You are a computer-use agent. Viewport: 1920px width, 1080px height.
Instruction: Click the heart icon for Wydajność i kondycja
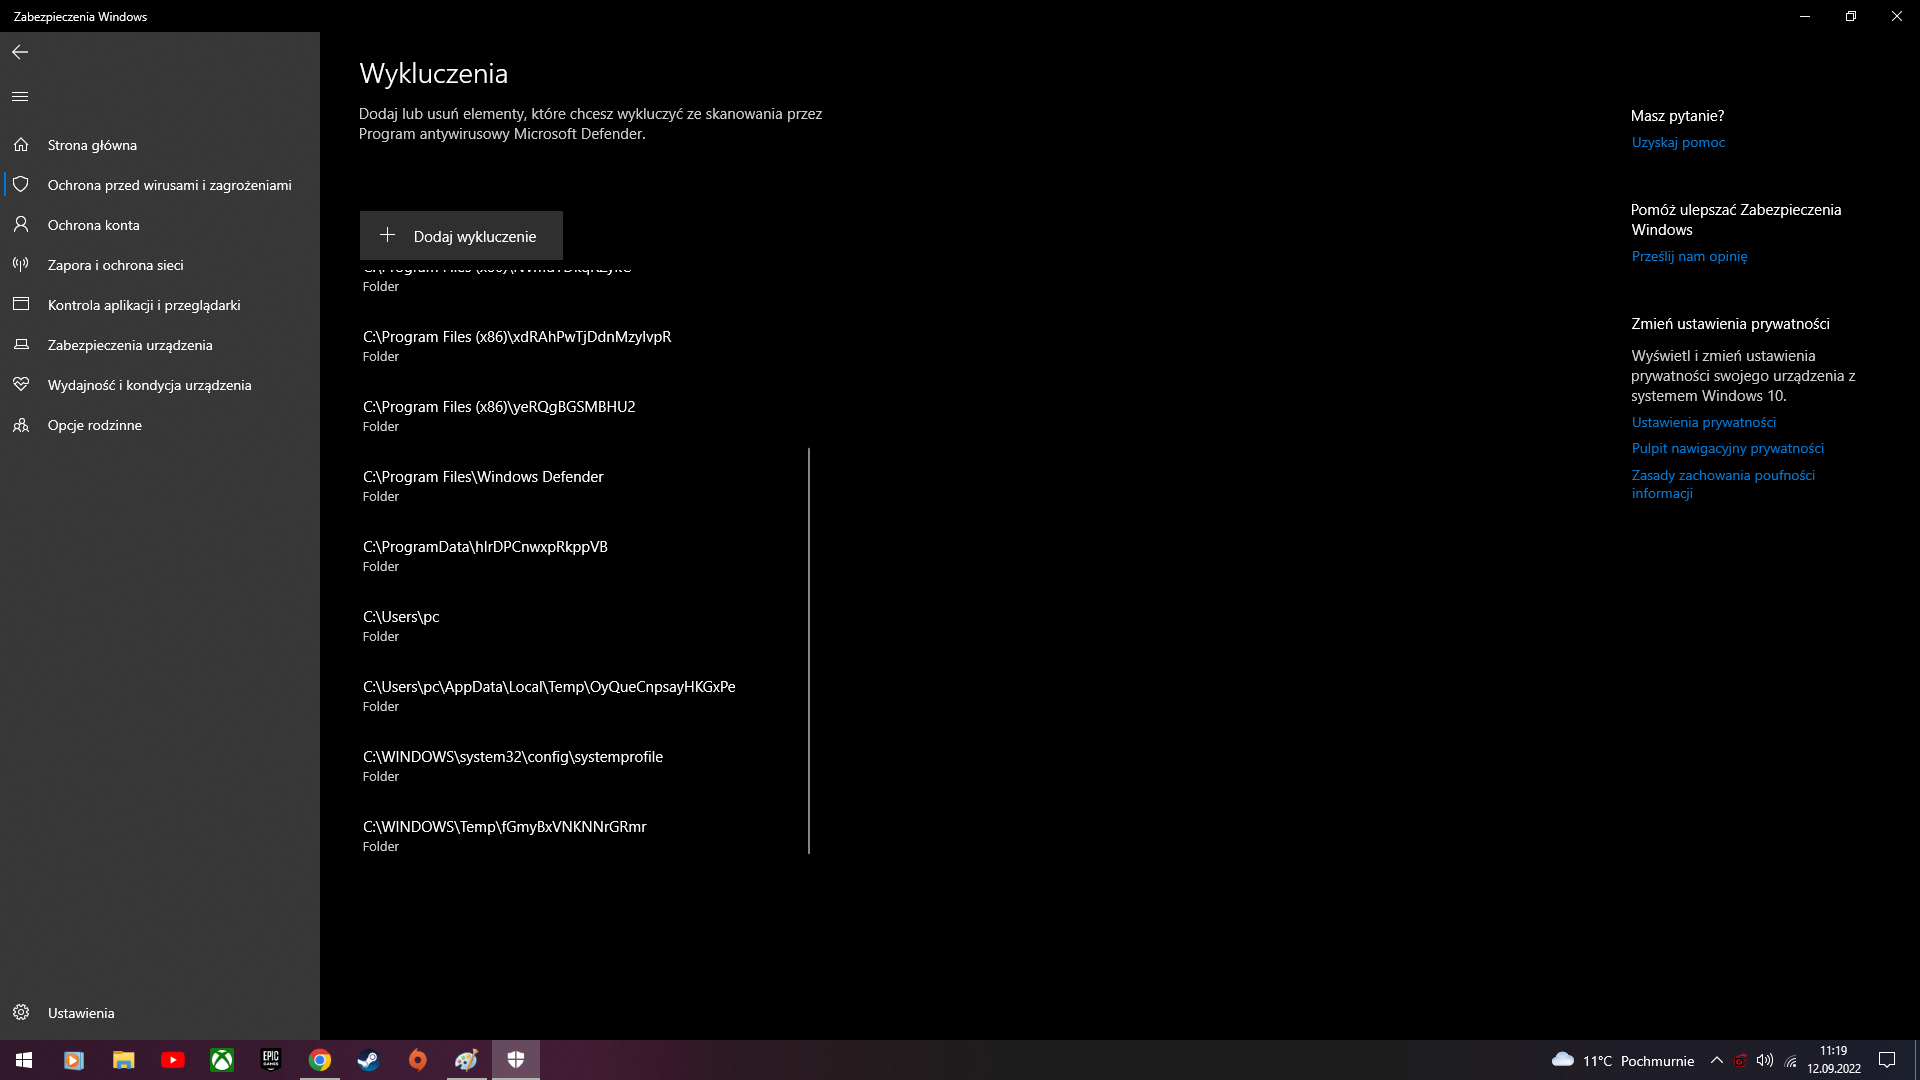click(x=21, y=385)
